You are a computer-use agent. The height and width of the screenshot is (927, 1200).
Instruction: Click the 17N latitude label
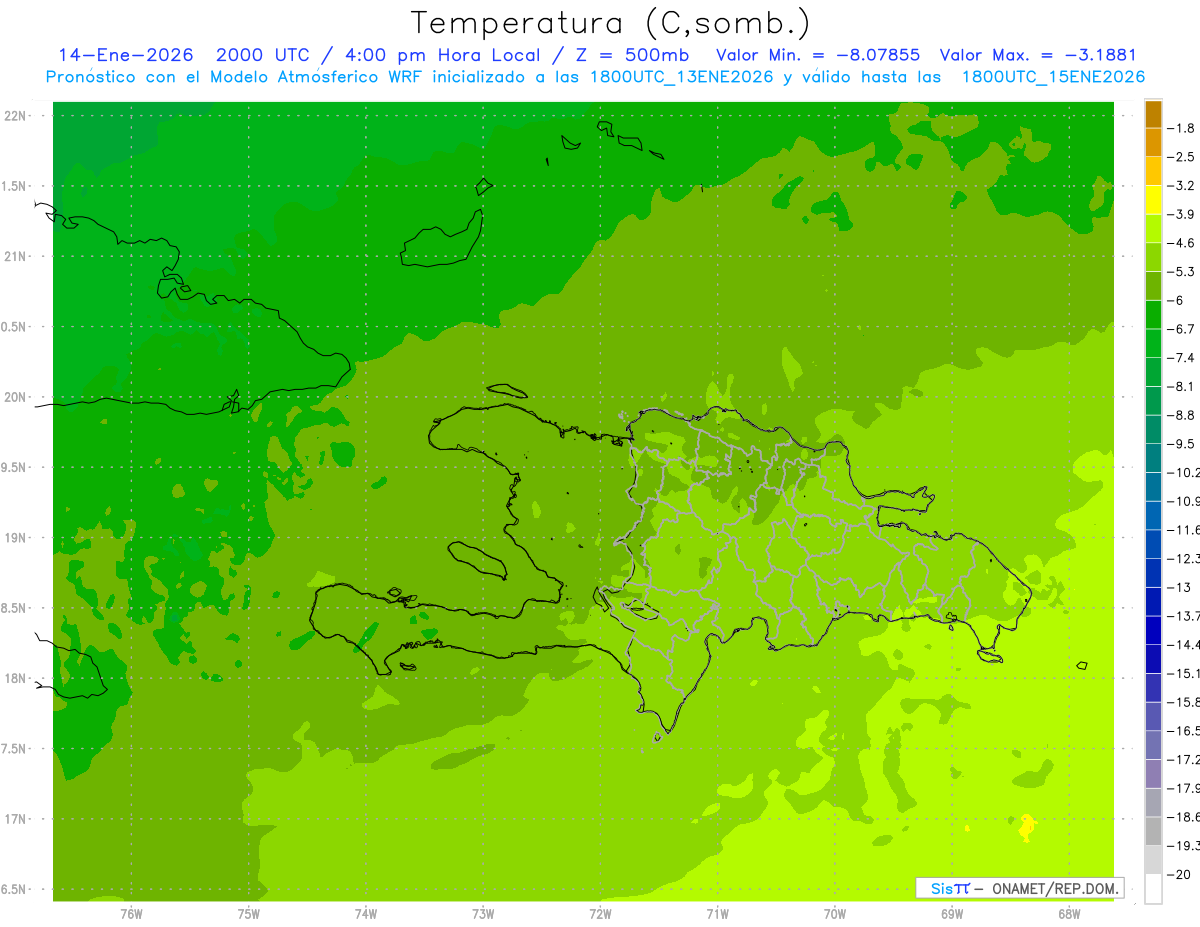[15, 819]
